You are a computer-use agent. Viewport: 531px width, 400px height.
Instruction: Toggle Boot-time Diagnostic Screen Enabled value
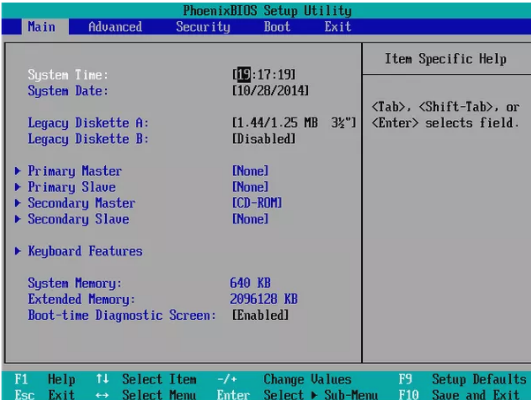(x=260, y=315)
